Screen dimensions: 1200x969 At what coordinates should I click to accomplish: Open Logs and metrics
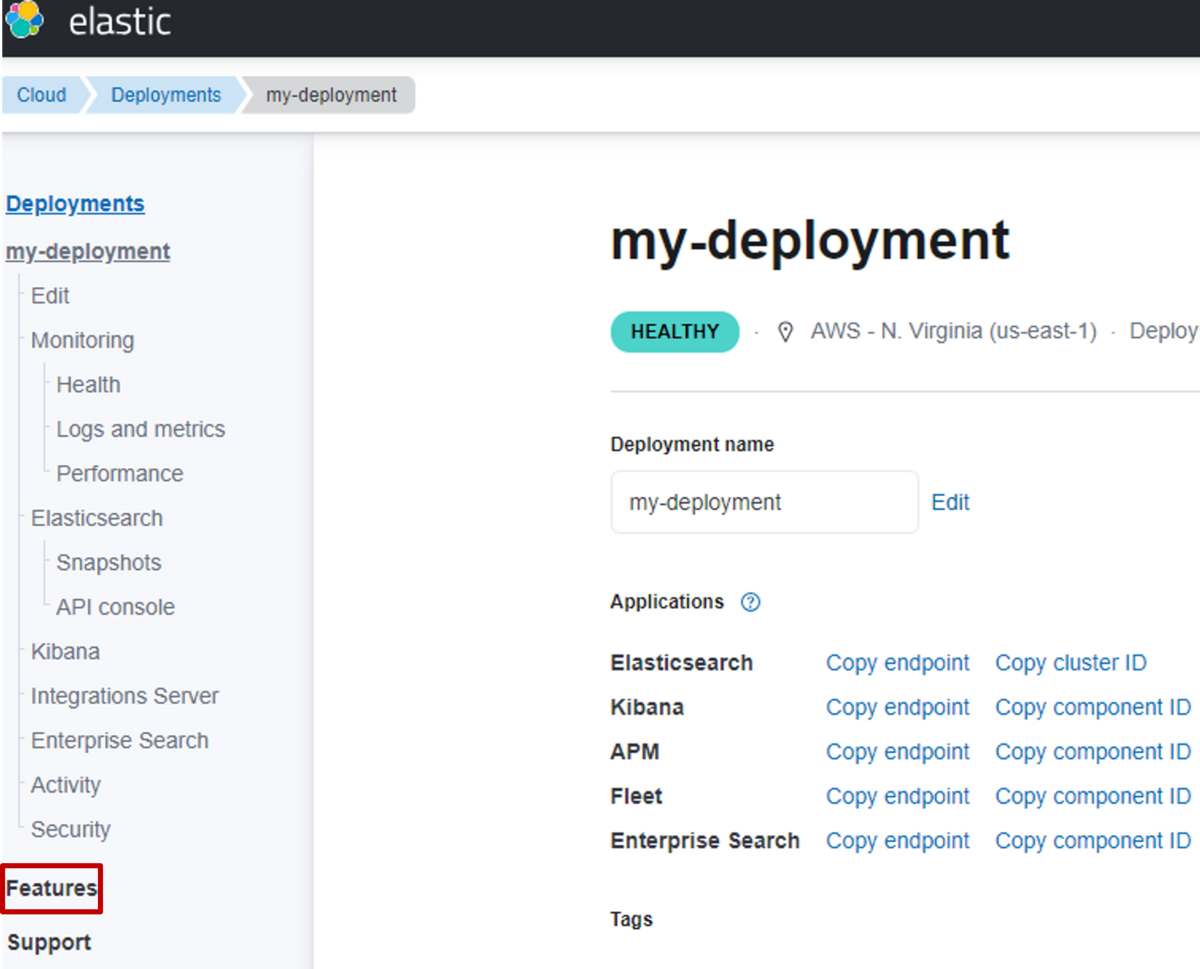point(140,429)
